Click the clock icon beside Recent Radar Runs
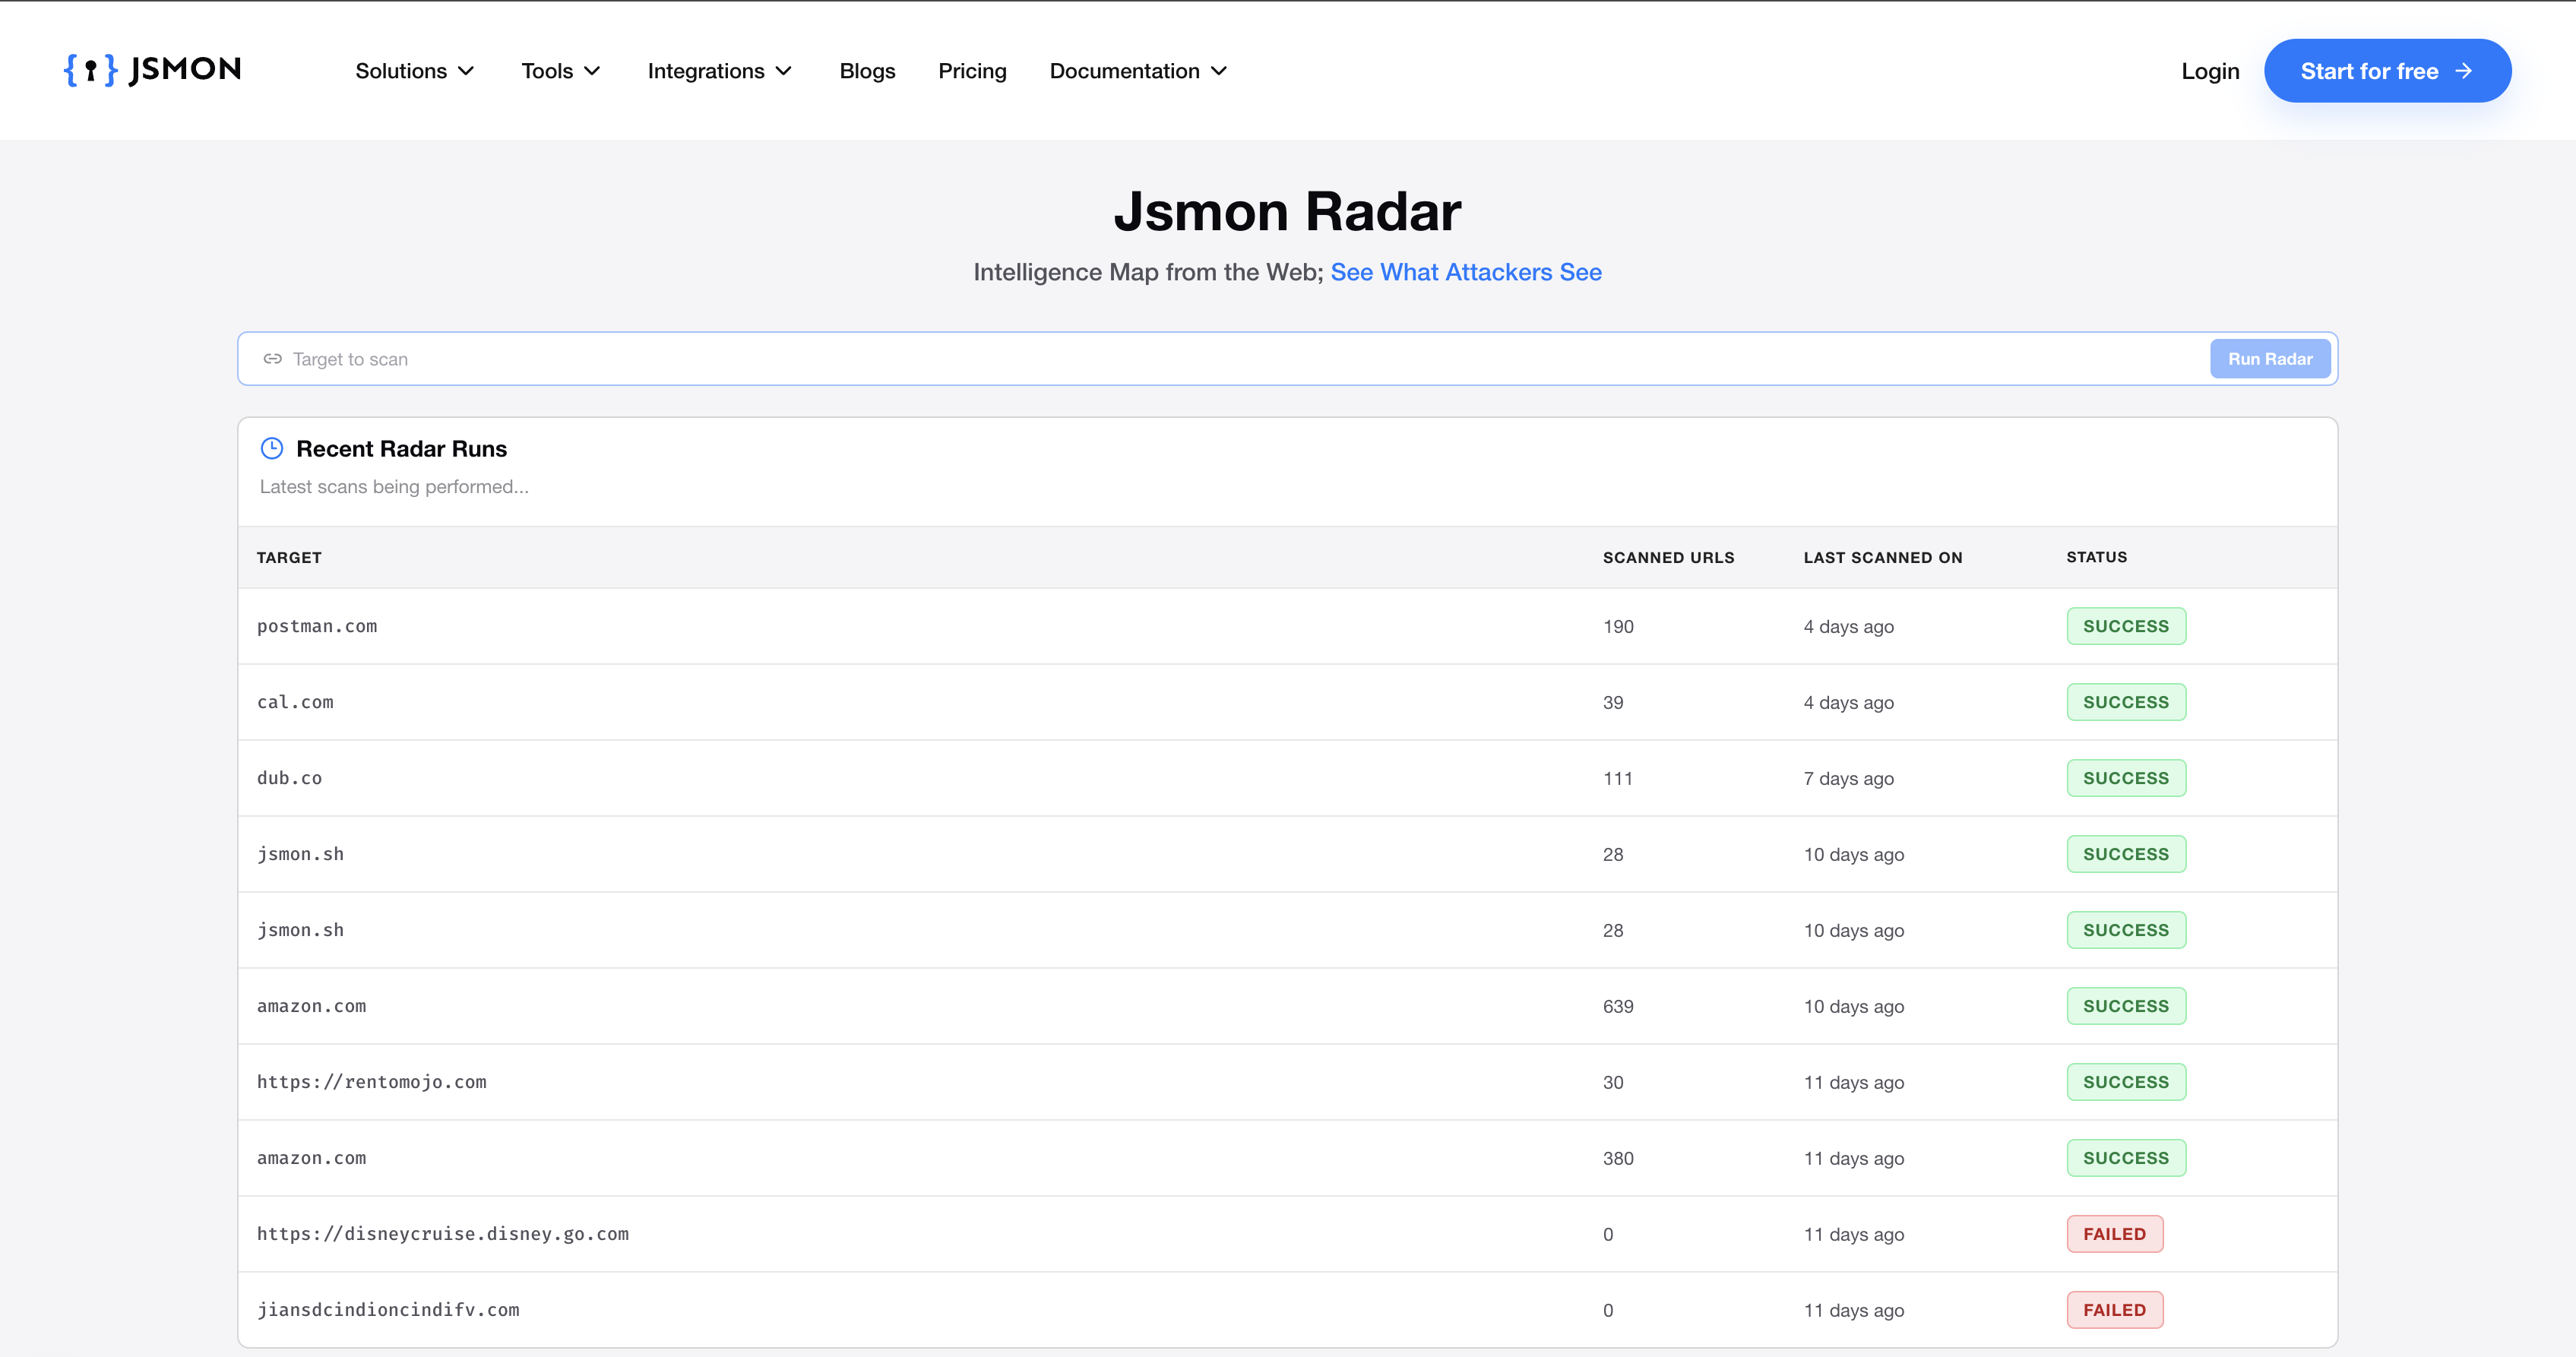The width and height of the screenshot is (2576, 1357). [x=272, y=448]
